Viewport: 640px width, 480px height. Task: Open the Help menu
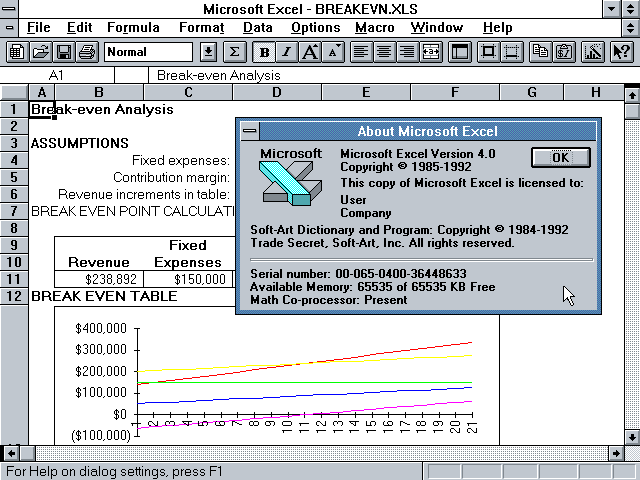coord(498,28)
